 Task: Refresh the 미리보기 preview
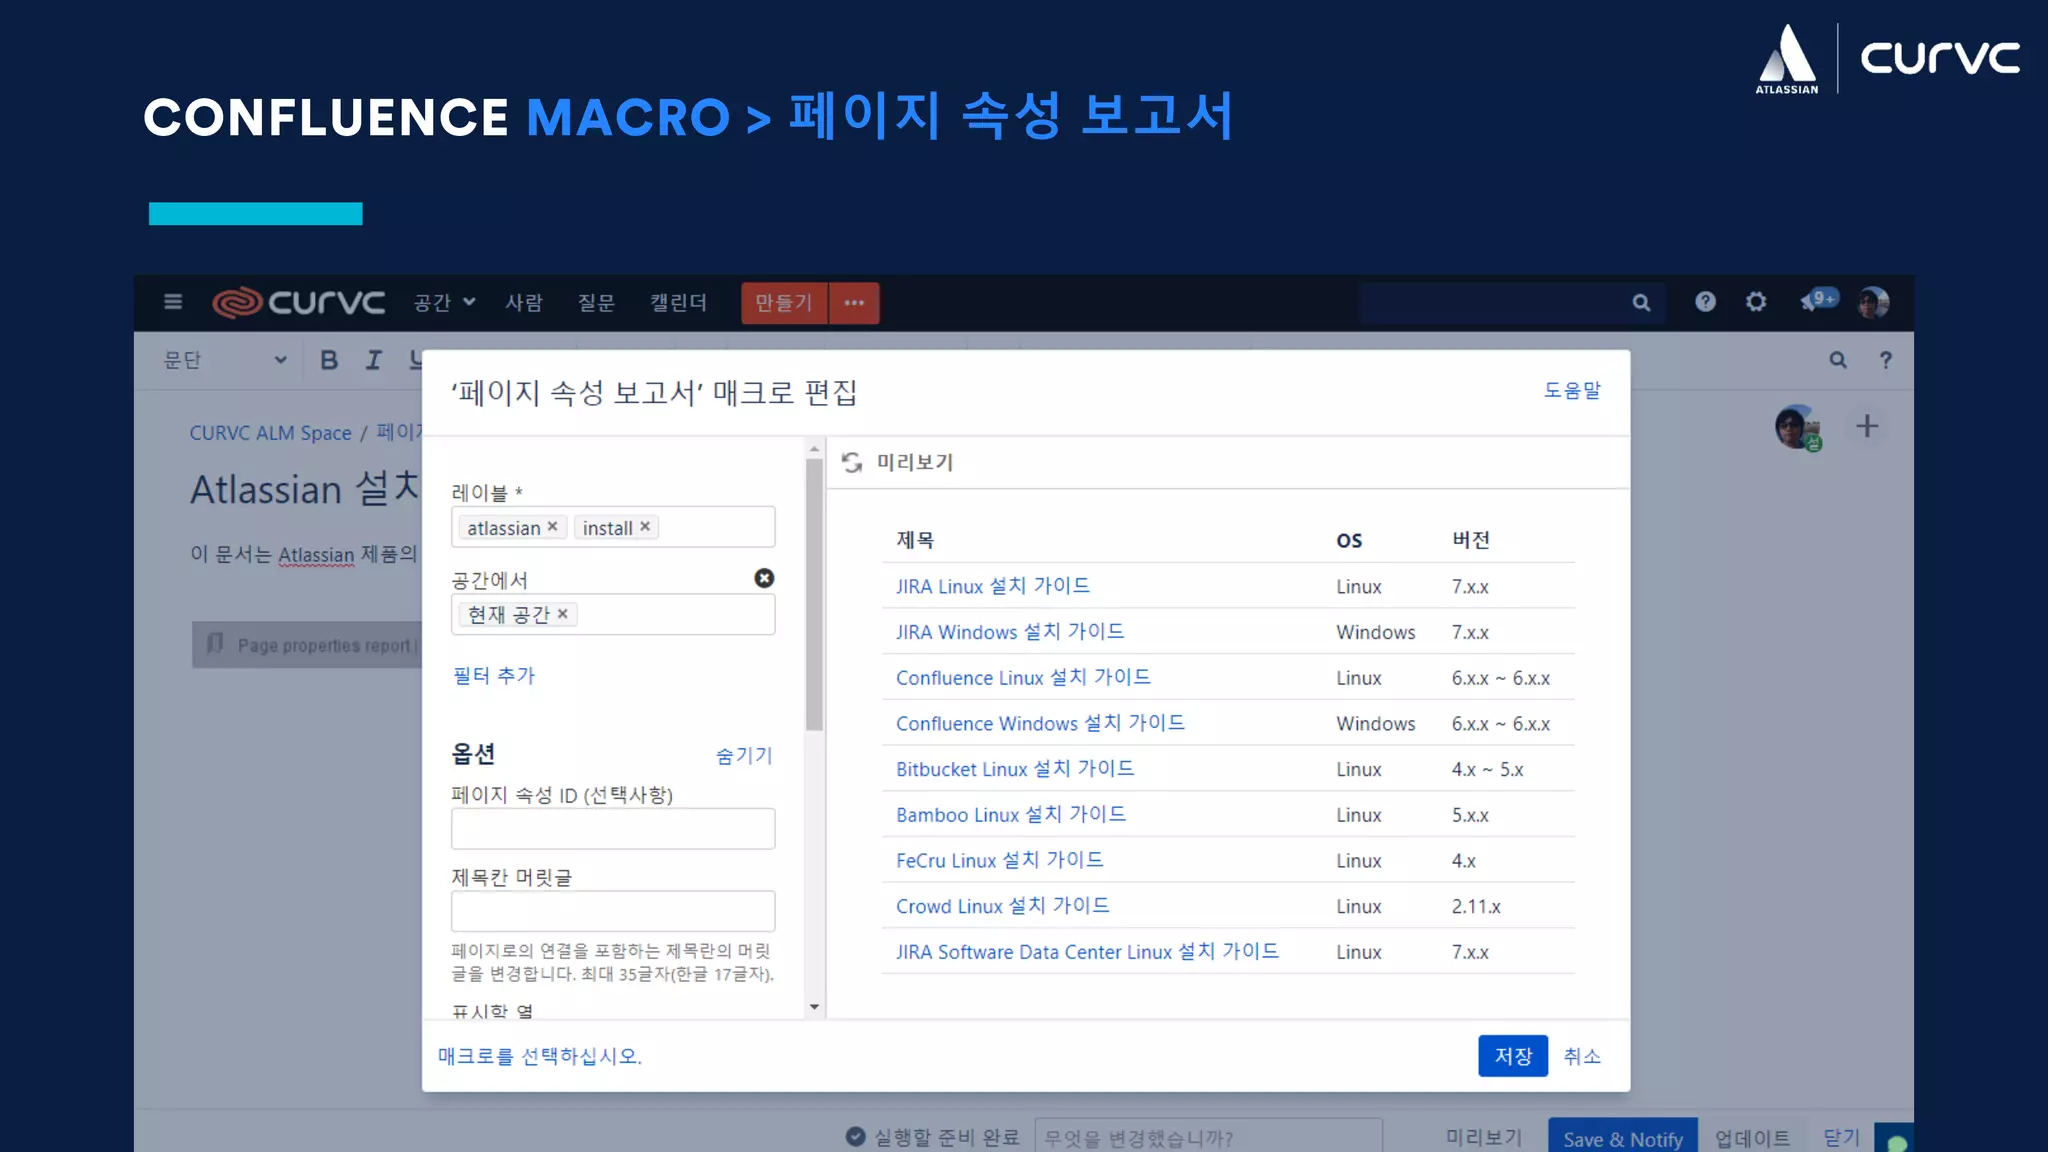click(x=852, y=462)
